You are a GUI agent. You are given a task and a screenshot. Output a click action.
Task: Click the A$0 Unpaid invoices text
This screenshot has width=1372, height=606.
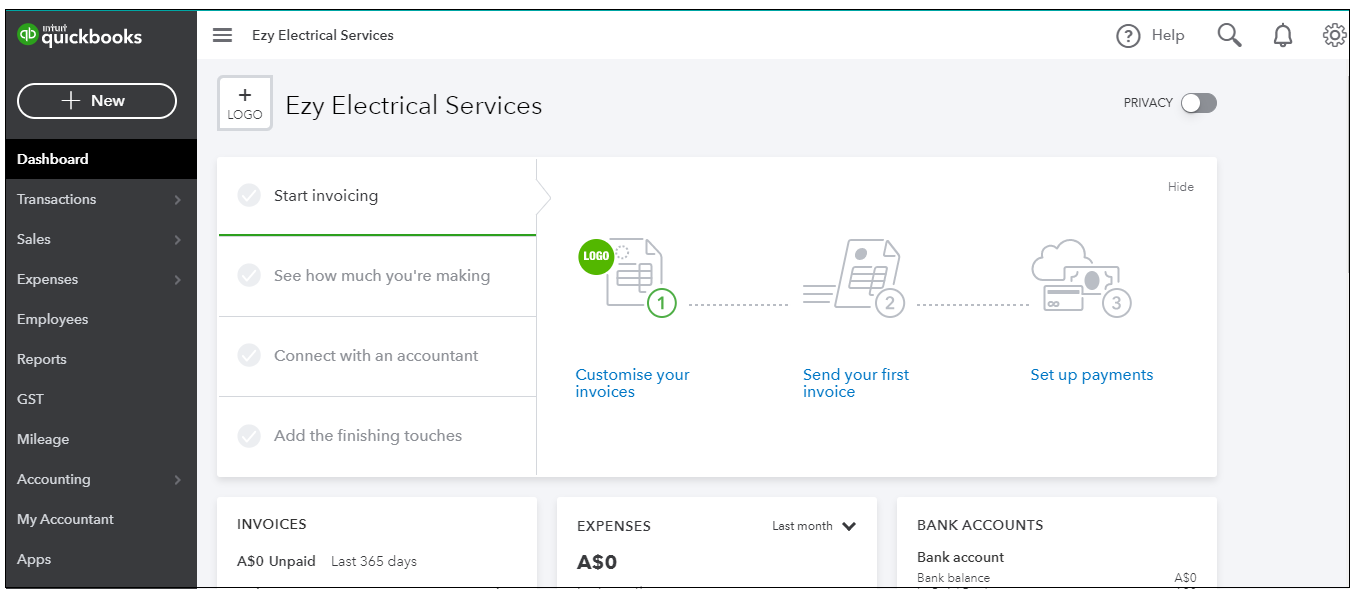pos(276,561)
